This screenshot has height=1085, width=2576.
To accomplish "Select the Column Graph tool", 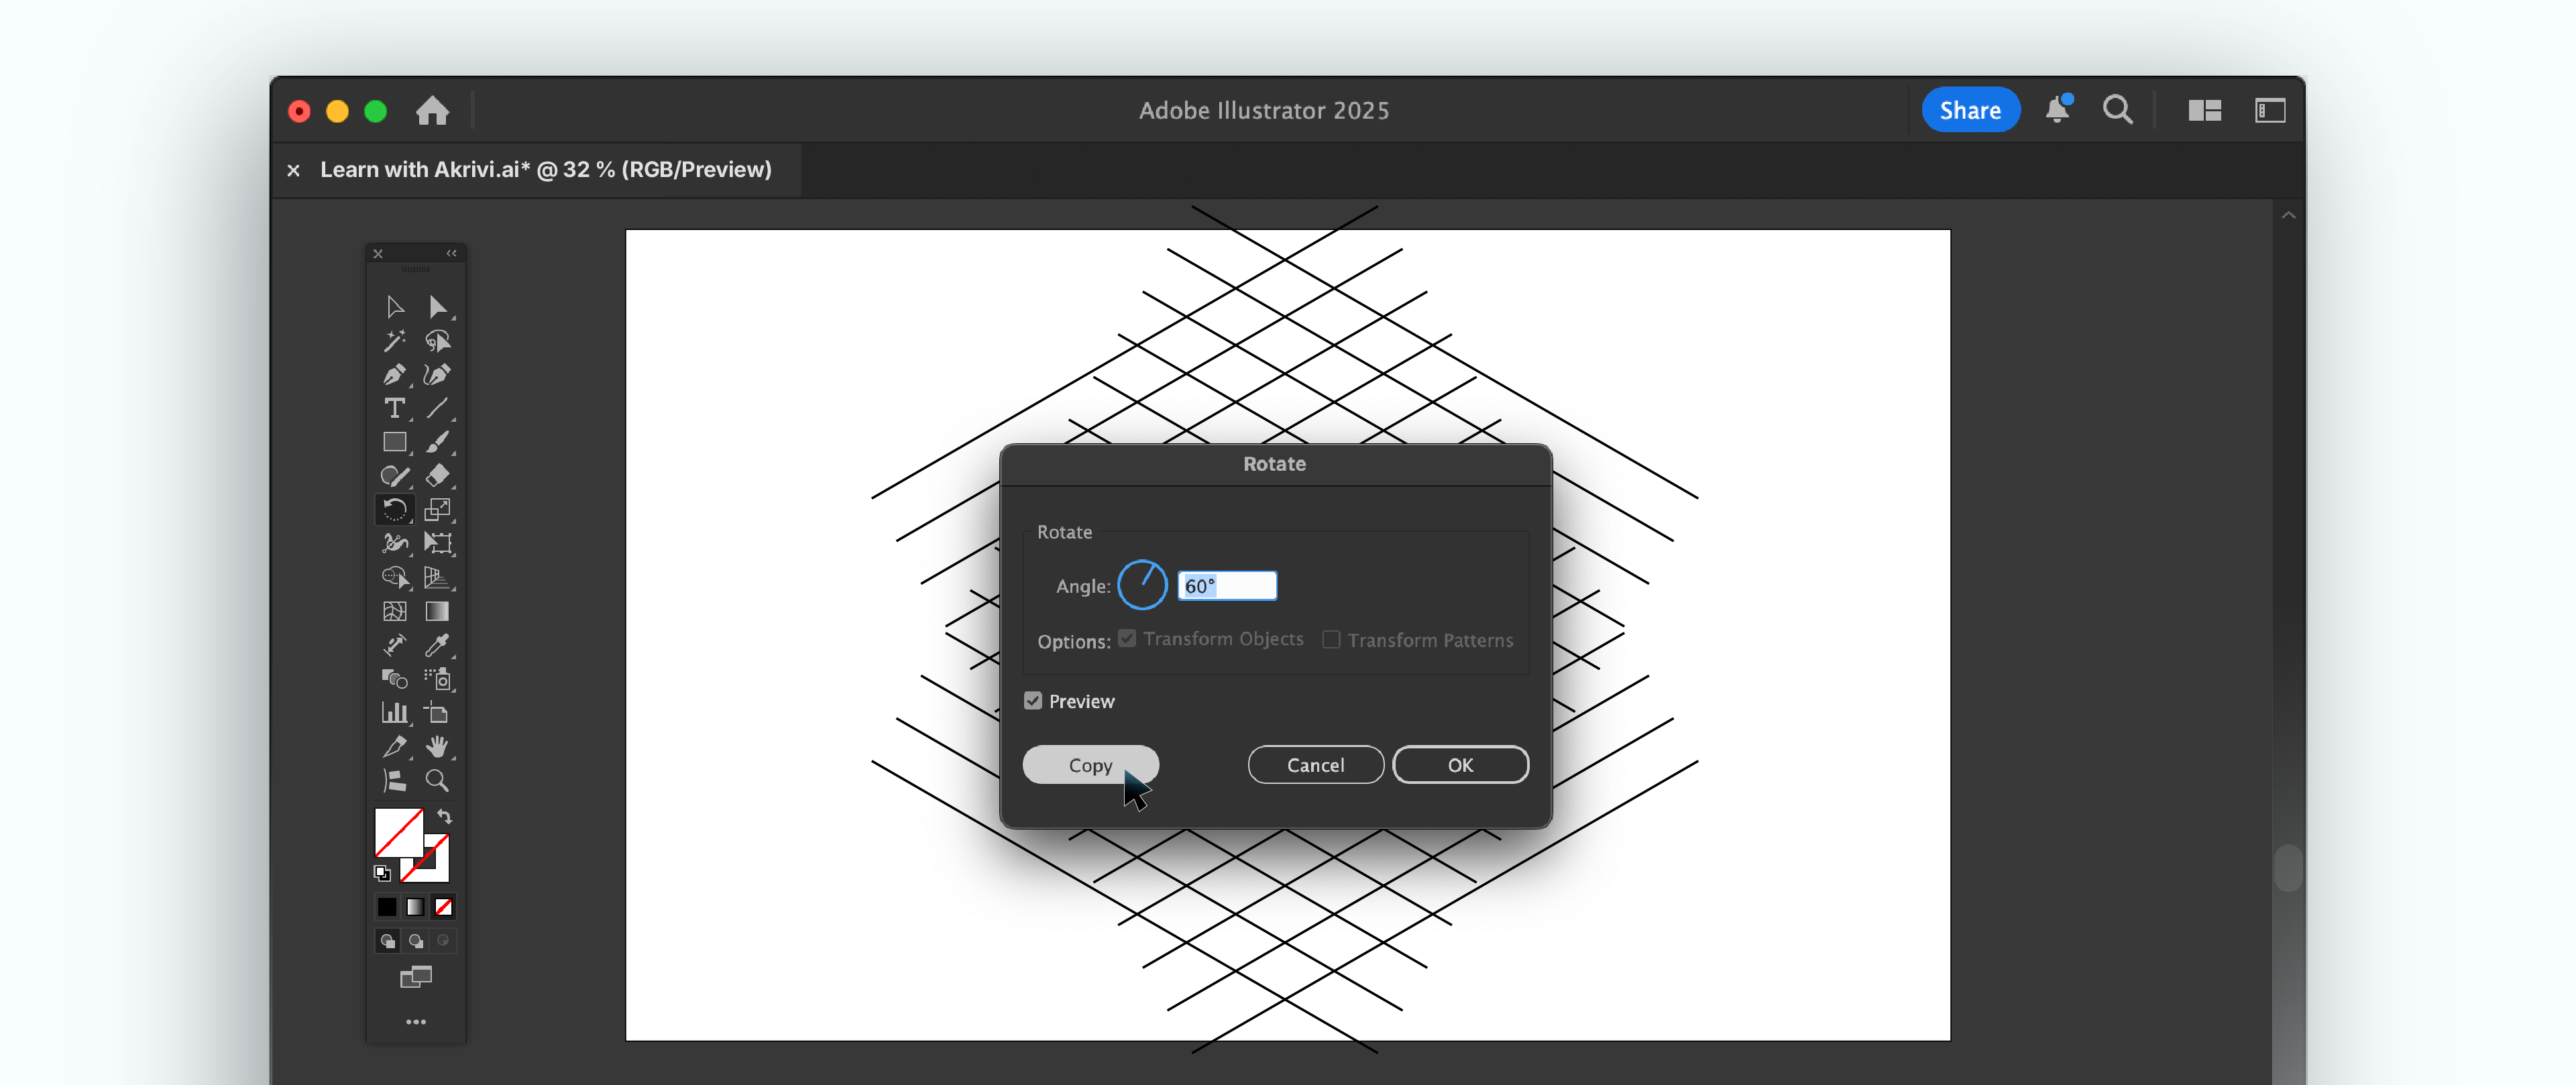I will click(395, 713).
